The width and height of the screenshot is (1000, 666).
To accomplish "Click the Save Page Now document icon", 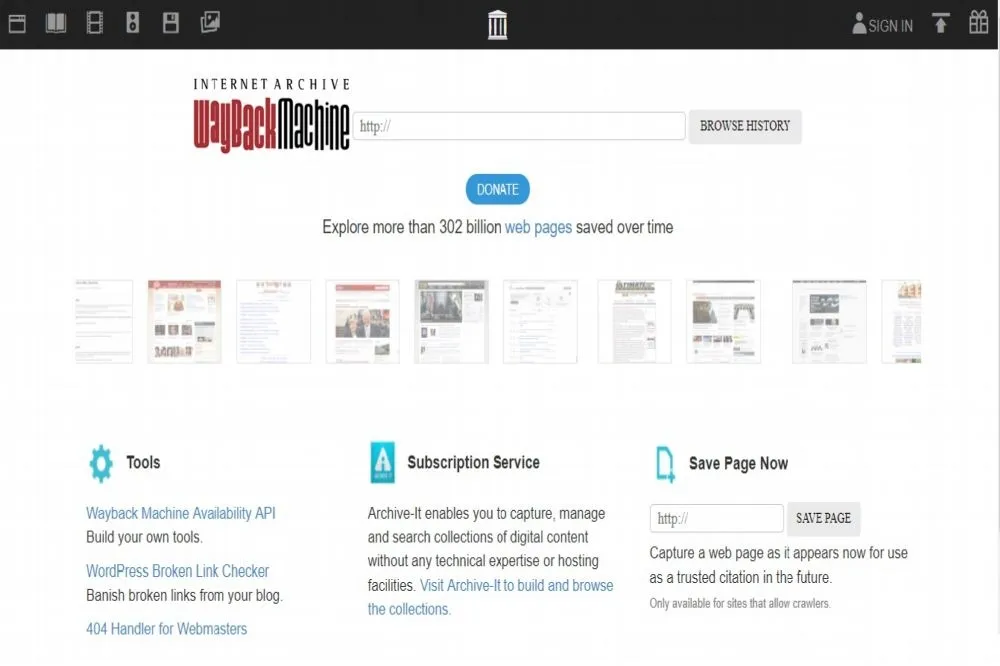I will click(665, 464).
